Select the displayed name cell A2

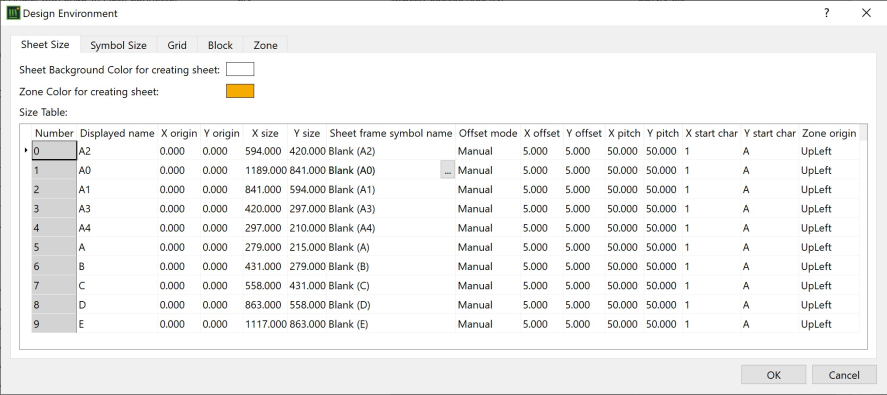coord(117,151)
